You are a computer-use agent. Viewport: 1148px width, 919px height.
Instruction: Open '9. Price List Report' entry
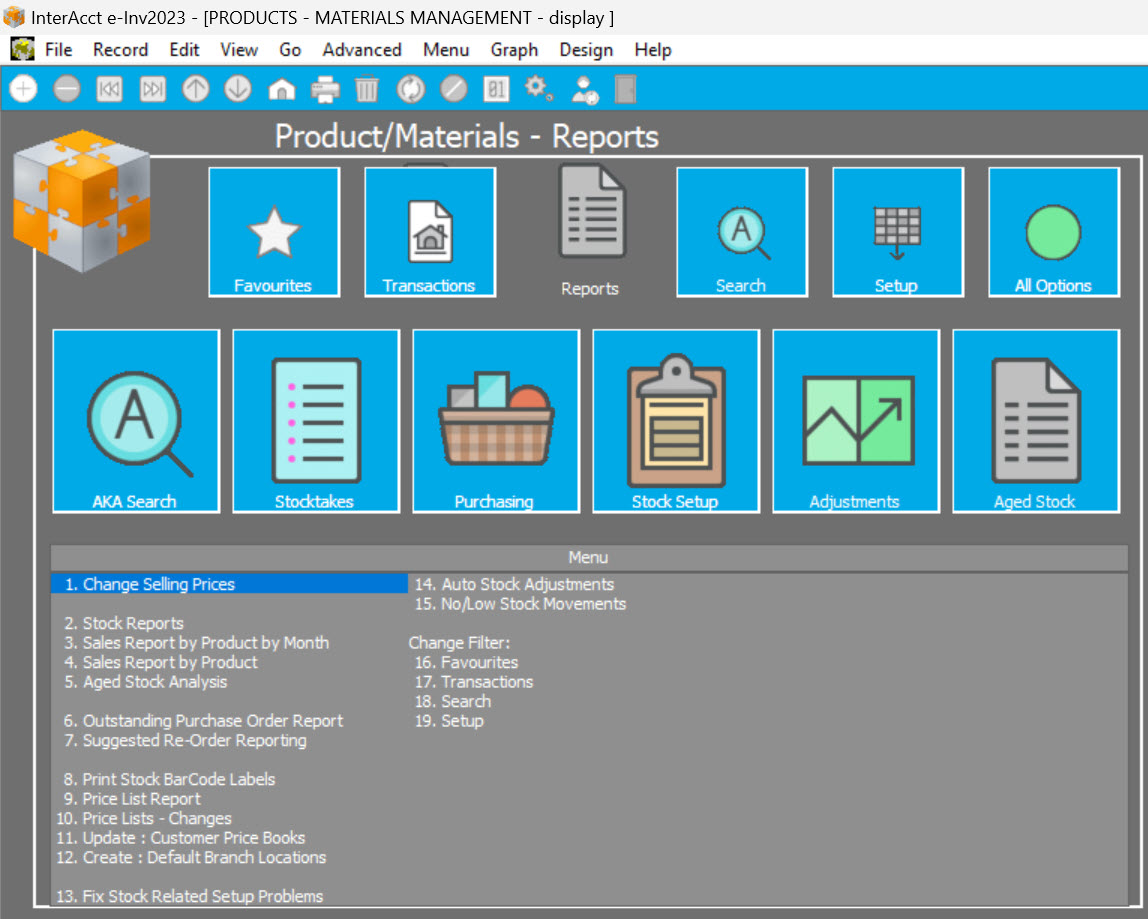pos(132,799)
